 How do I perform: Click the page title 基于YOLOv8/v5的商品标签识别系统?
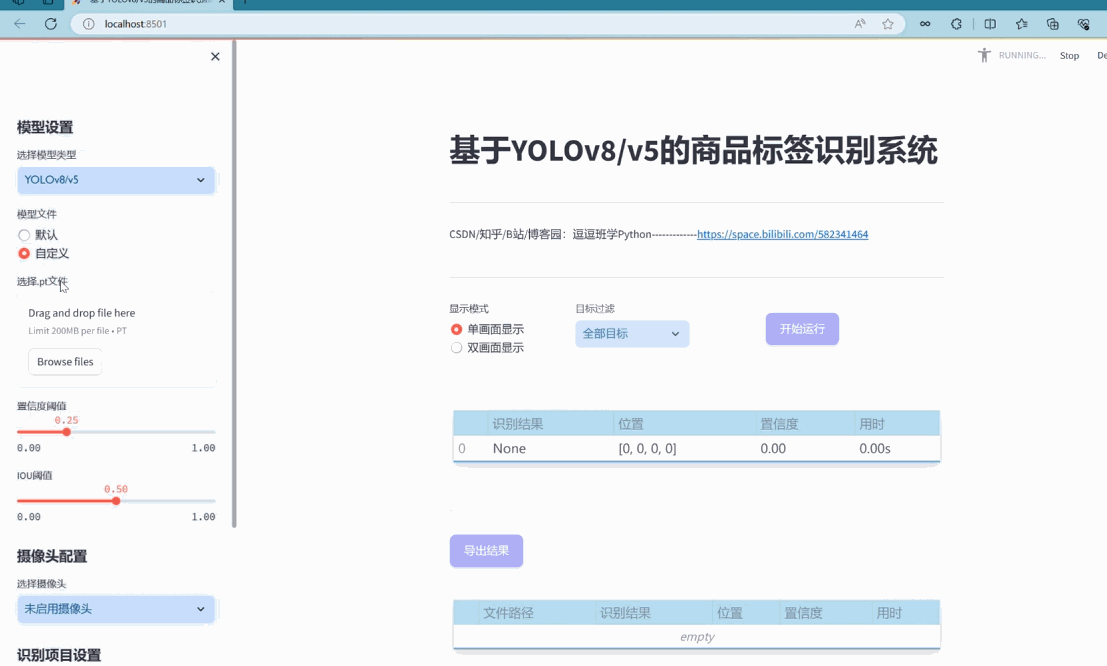click(x=693, y=151)
